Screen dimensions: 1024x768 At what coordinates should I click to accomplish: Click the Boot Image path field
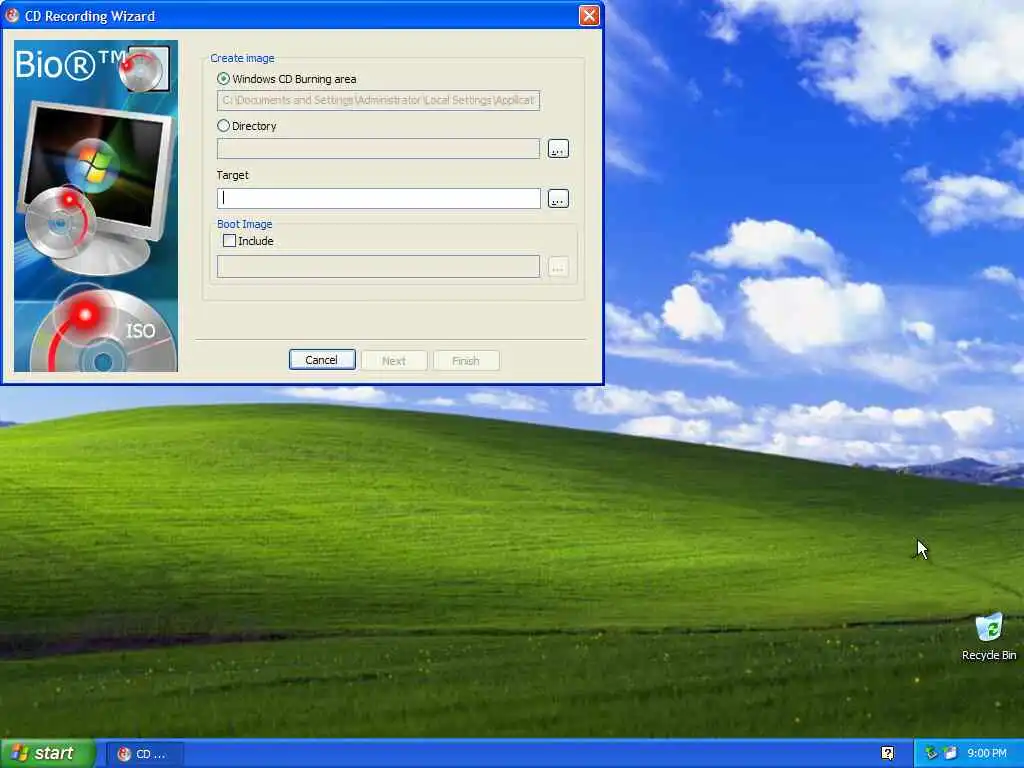pos(378,266)
